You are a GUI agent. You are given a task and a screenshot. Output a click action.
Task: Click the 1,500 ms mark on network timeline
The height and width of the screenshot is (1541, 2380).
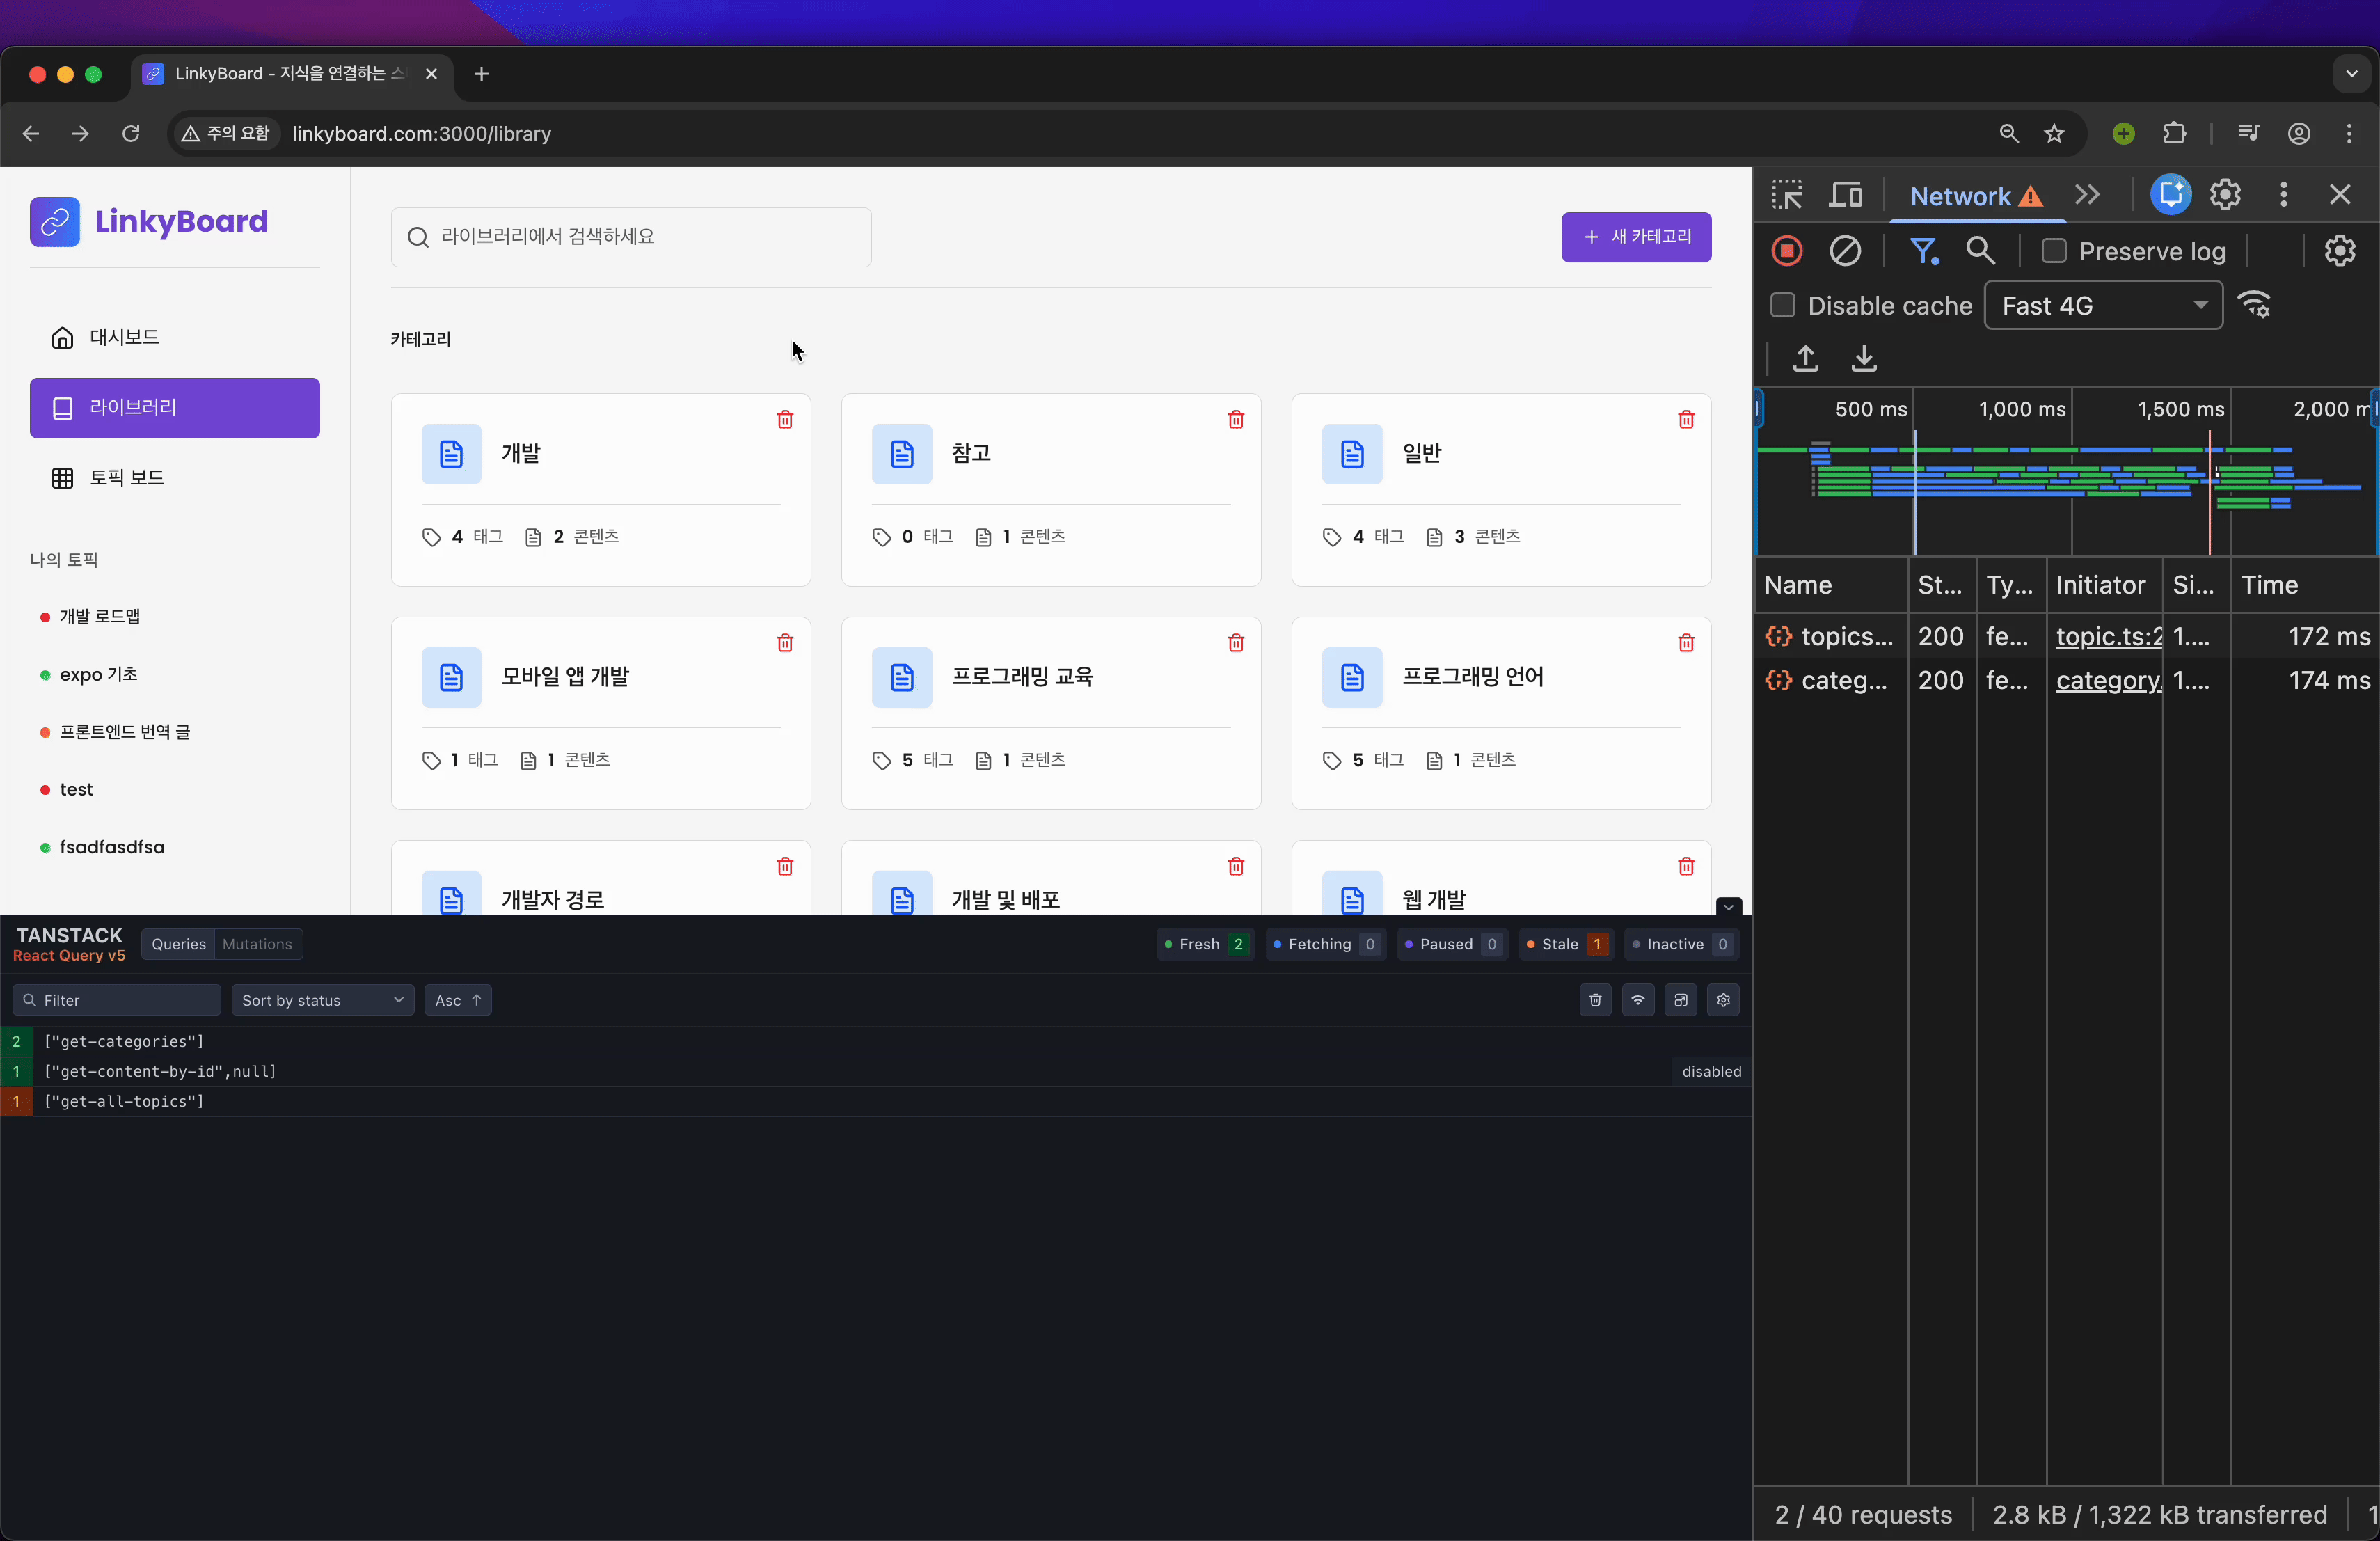pyautogui.click(x=2180, y=409)
